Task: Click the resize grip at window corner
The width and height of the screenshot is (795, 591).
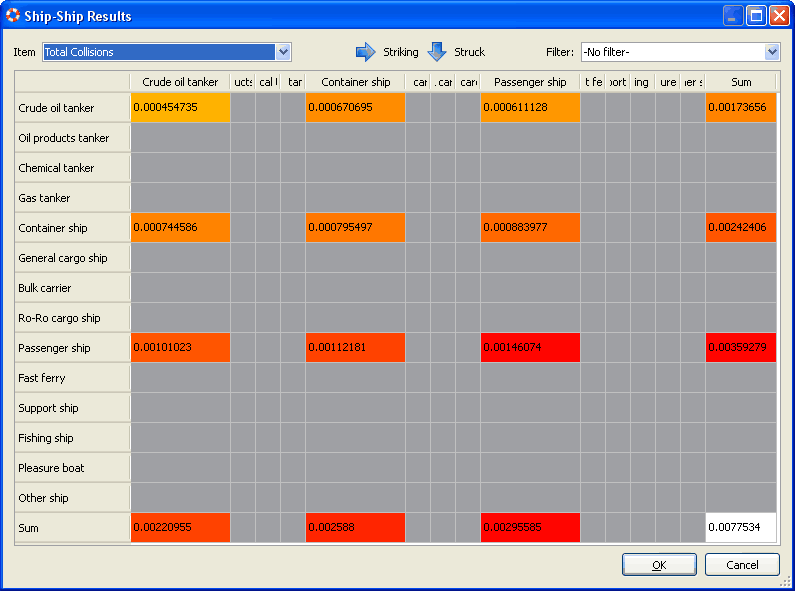Action: click(x=785, y=582)
